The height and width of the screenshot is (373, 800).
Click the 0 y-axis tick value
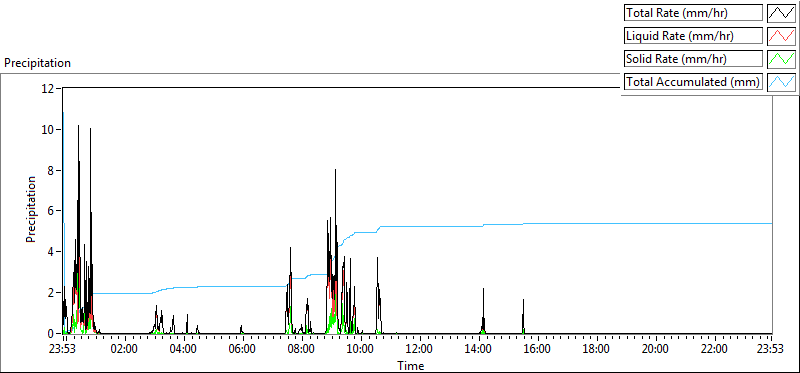click(x=51, y=334)
